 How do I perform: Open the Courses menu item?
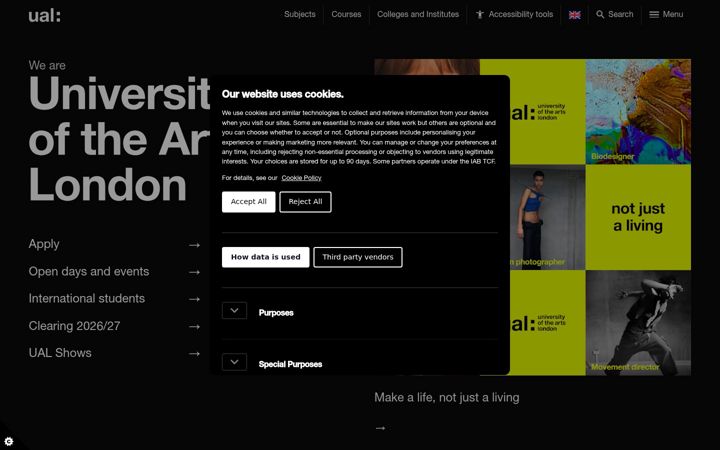click(346, 15)
